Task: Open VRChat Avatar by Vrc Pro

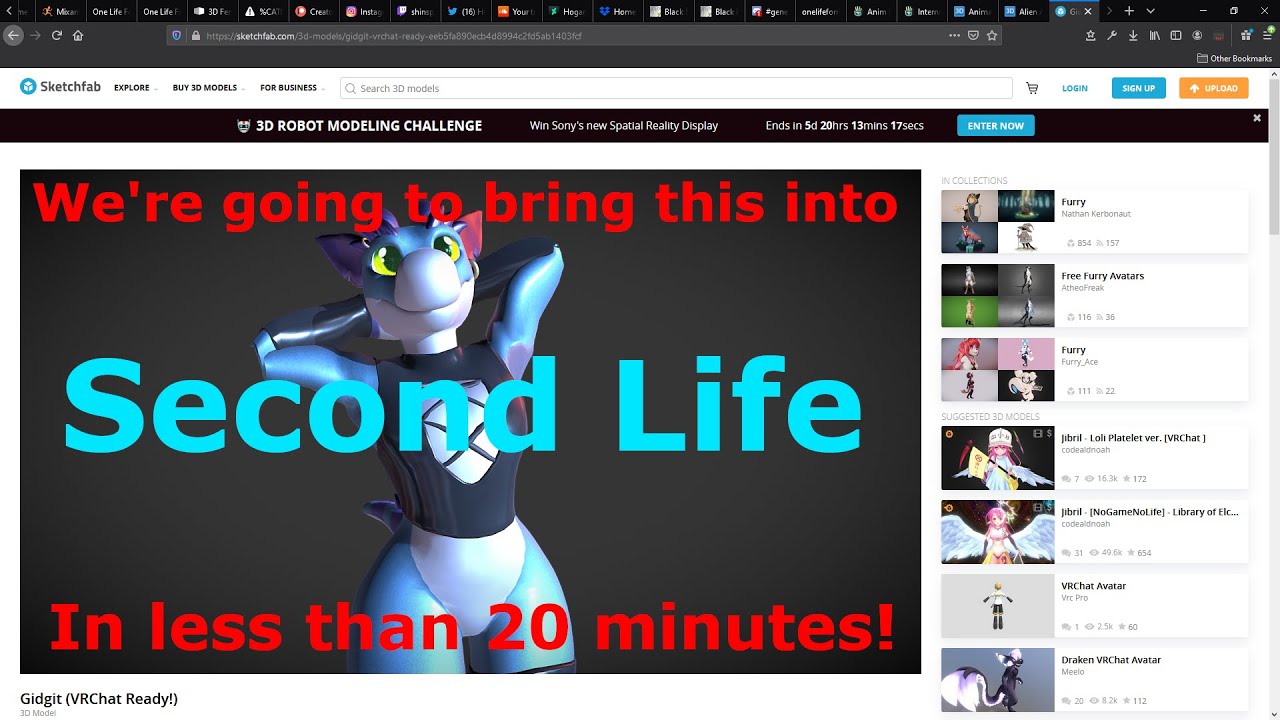Action: point(1094,606)
